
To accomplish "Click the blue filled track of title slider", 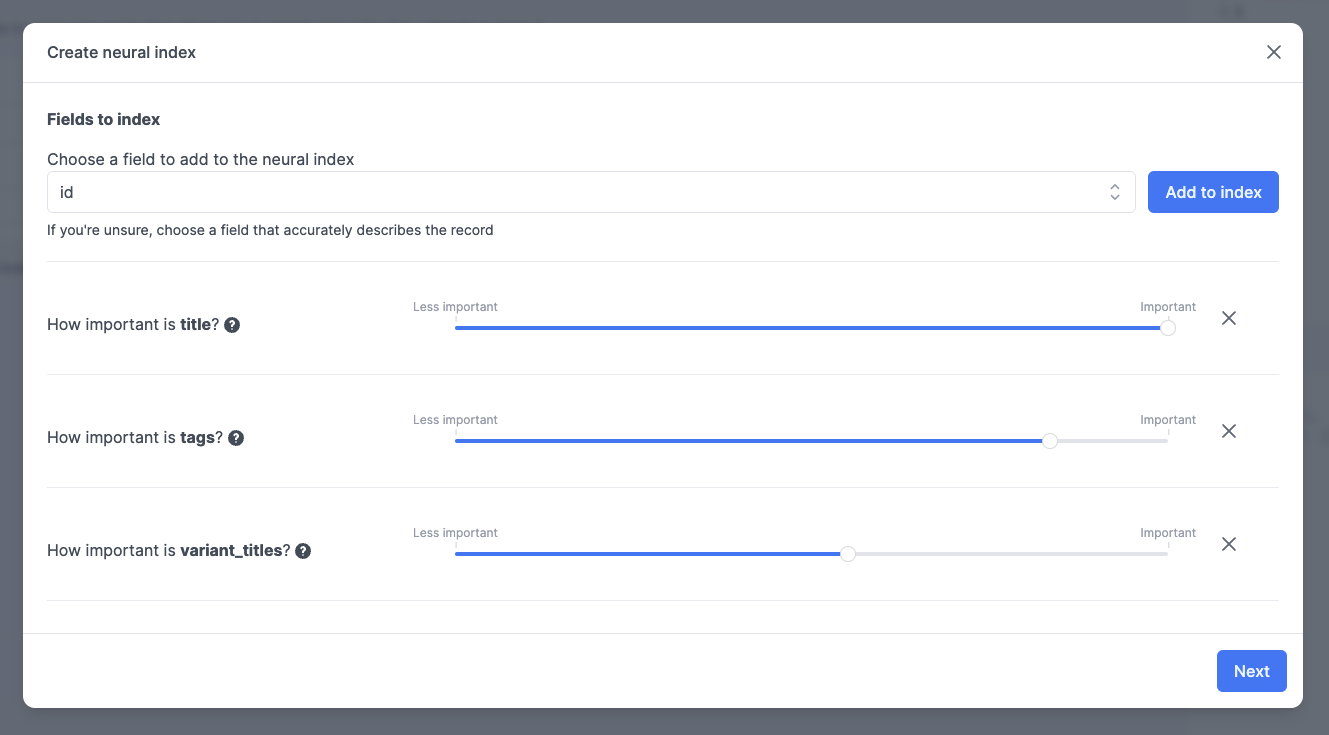I will tap(800, 328).
